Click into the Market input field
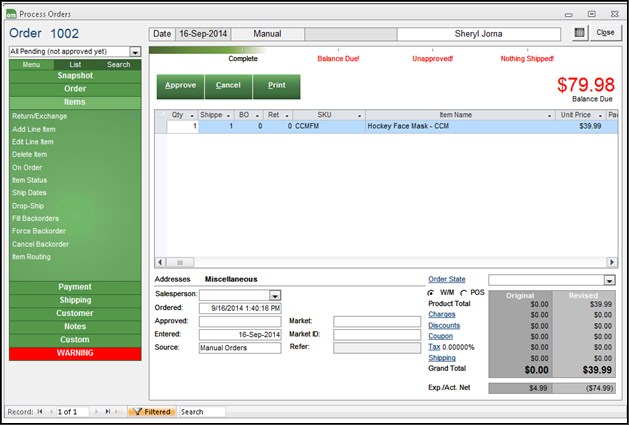 [x=377, y=321]
